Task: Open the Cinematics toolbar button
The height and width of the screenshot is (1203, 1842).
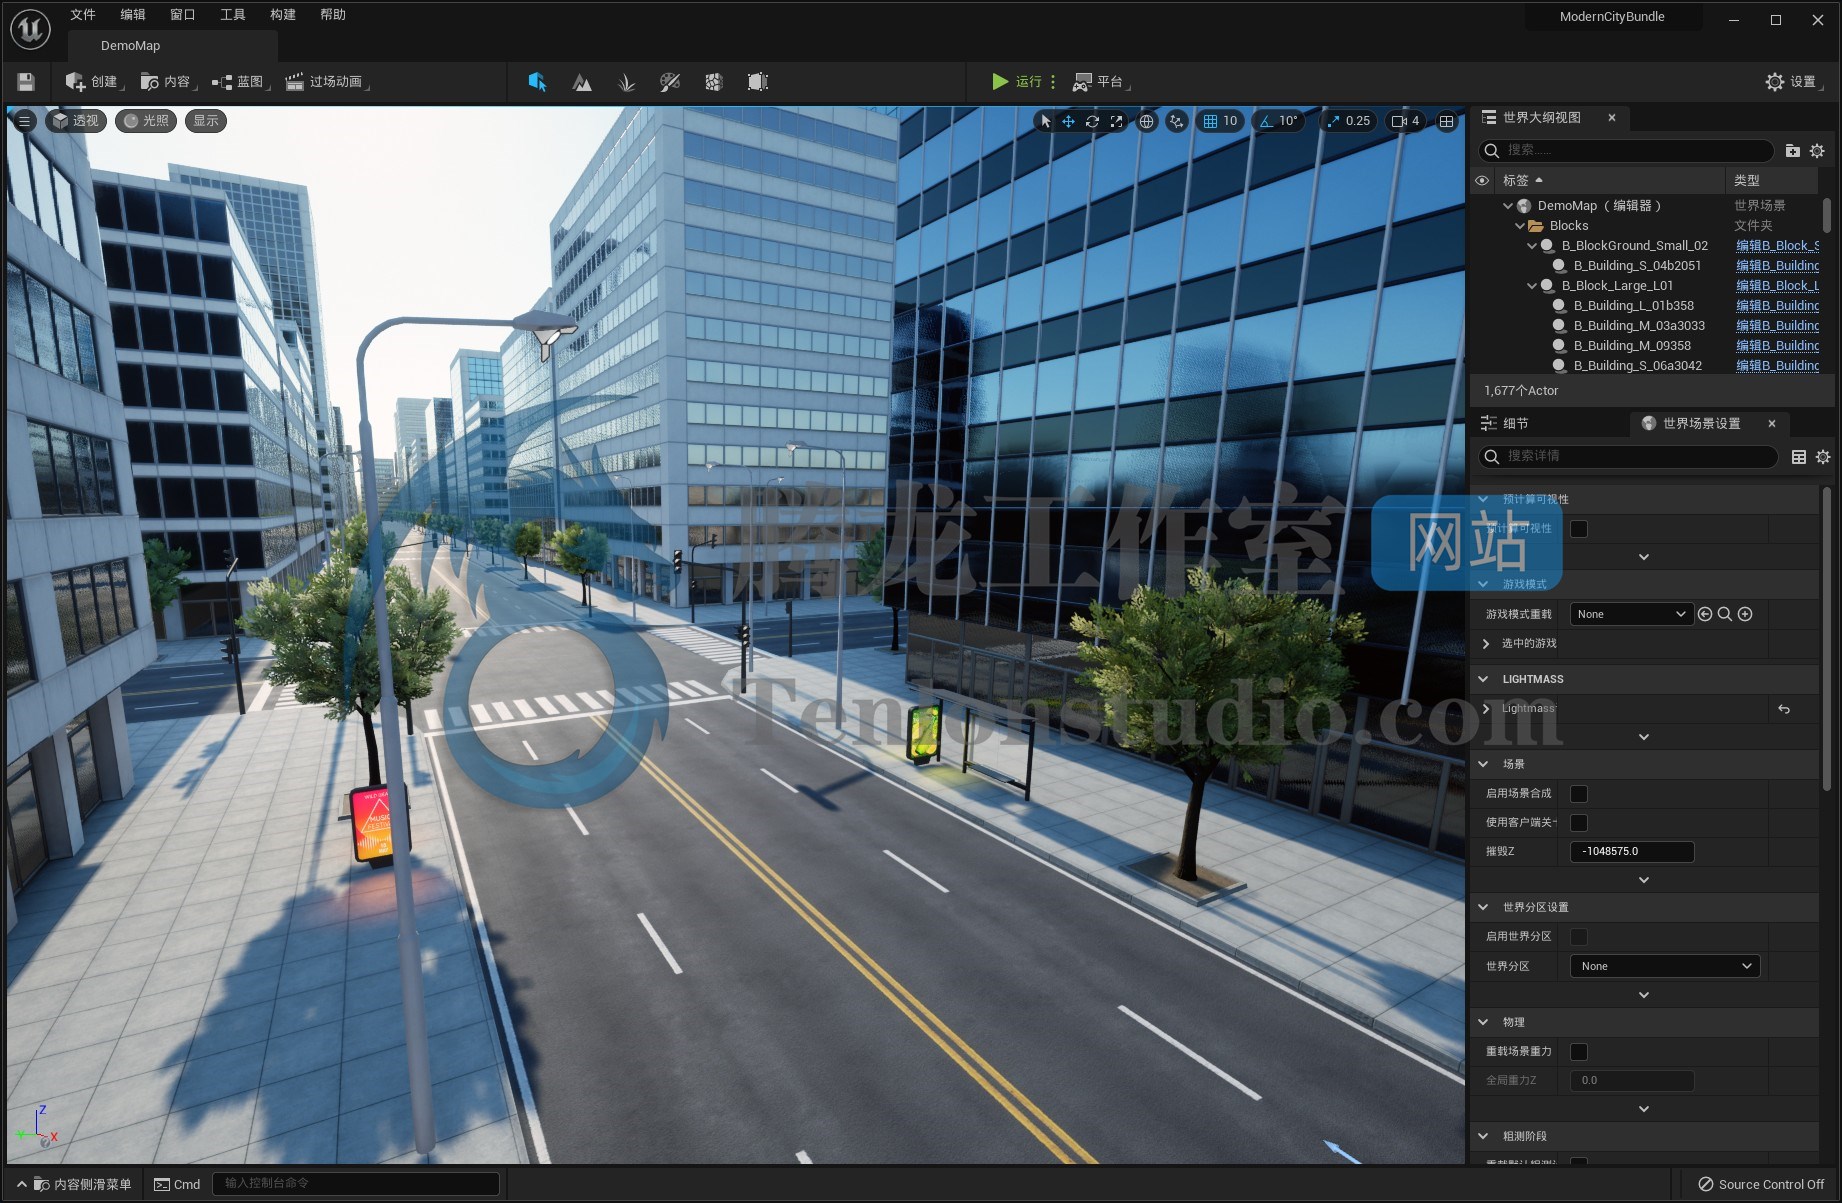Action: pyautogui.click(x=326, y=82)
